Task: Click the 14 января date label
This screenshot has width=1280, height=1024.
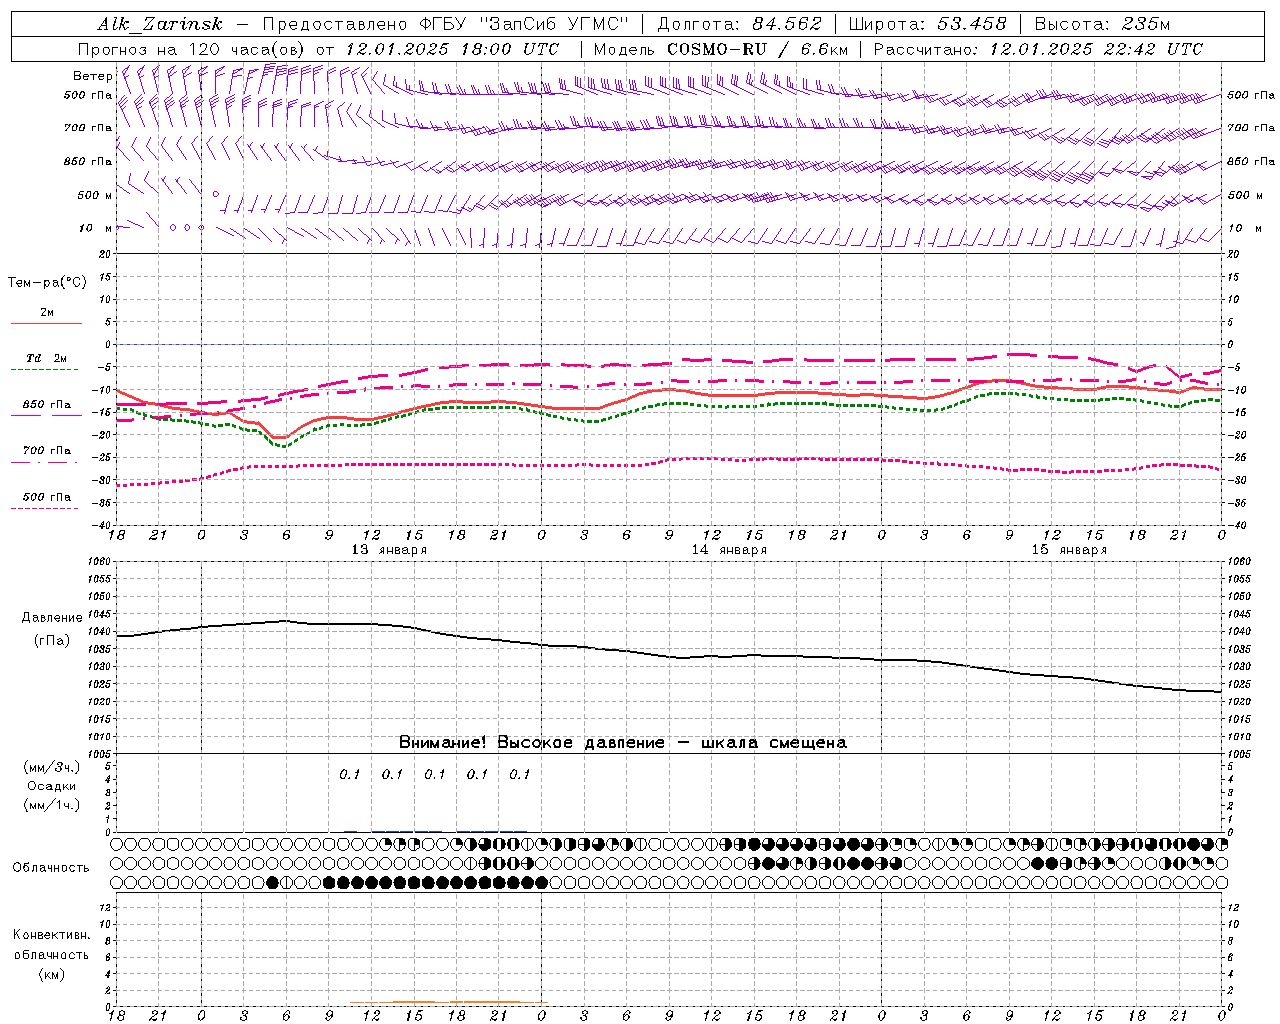Action: point(729,550)
